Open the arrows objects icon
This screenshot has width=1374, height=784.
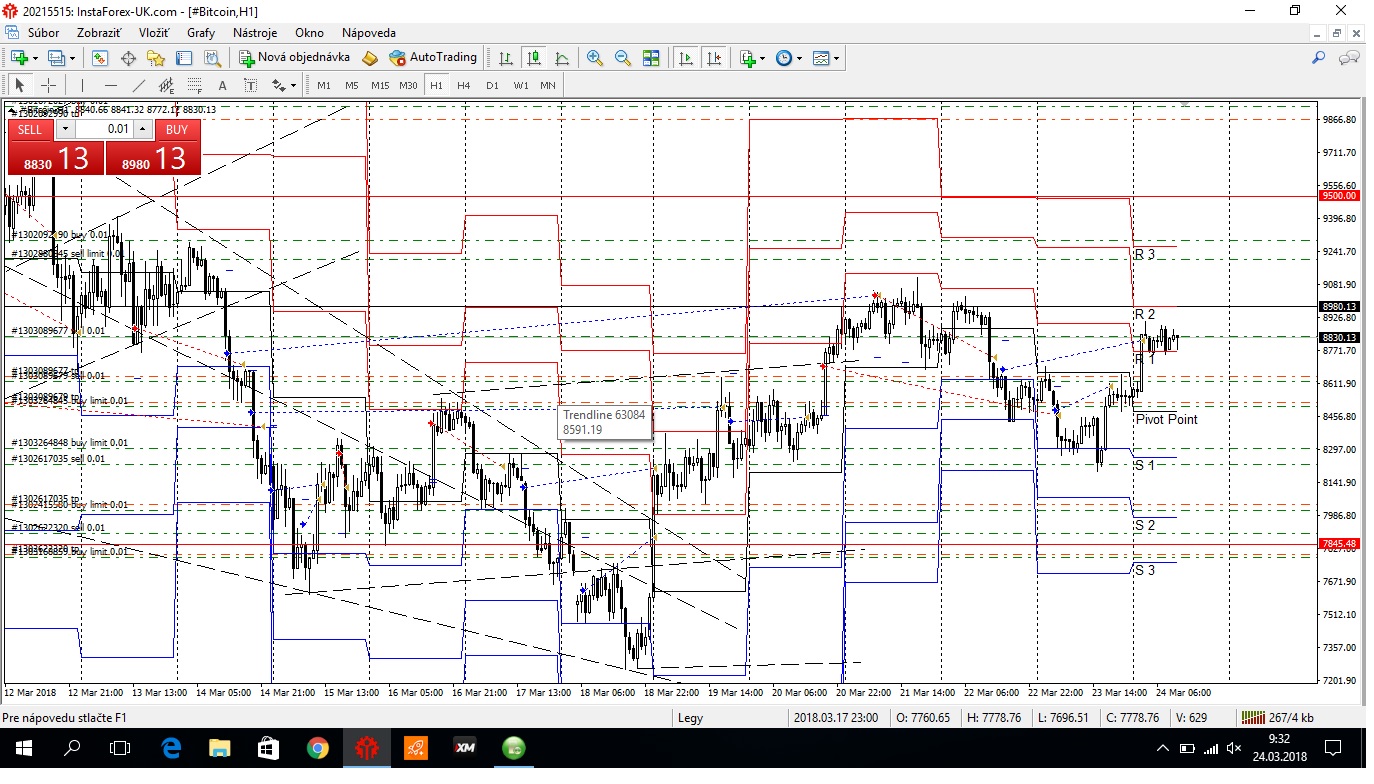point(279,85)
